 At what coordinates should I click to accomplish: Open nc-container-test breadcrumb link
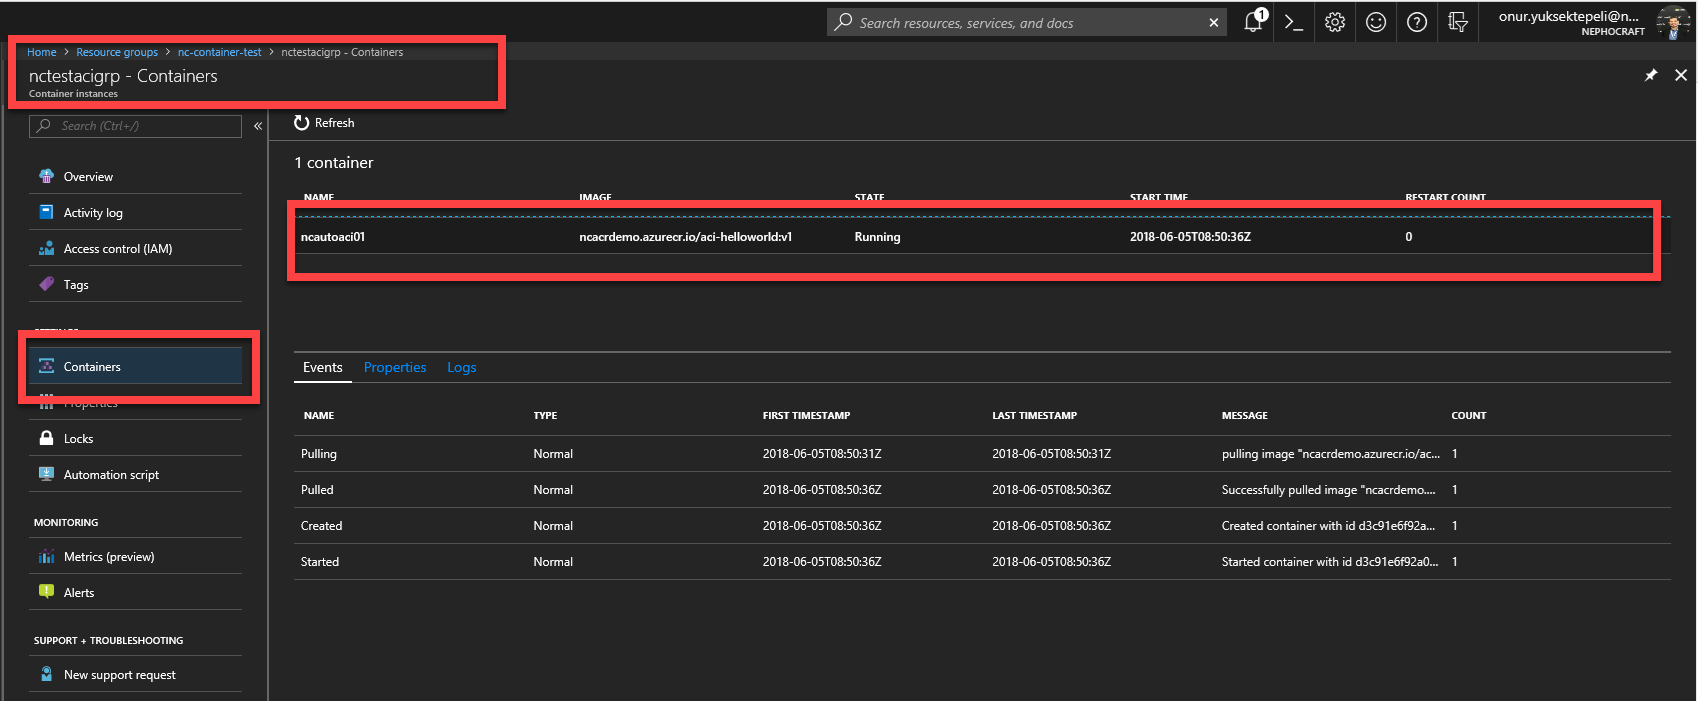(x=220, y=52)
